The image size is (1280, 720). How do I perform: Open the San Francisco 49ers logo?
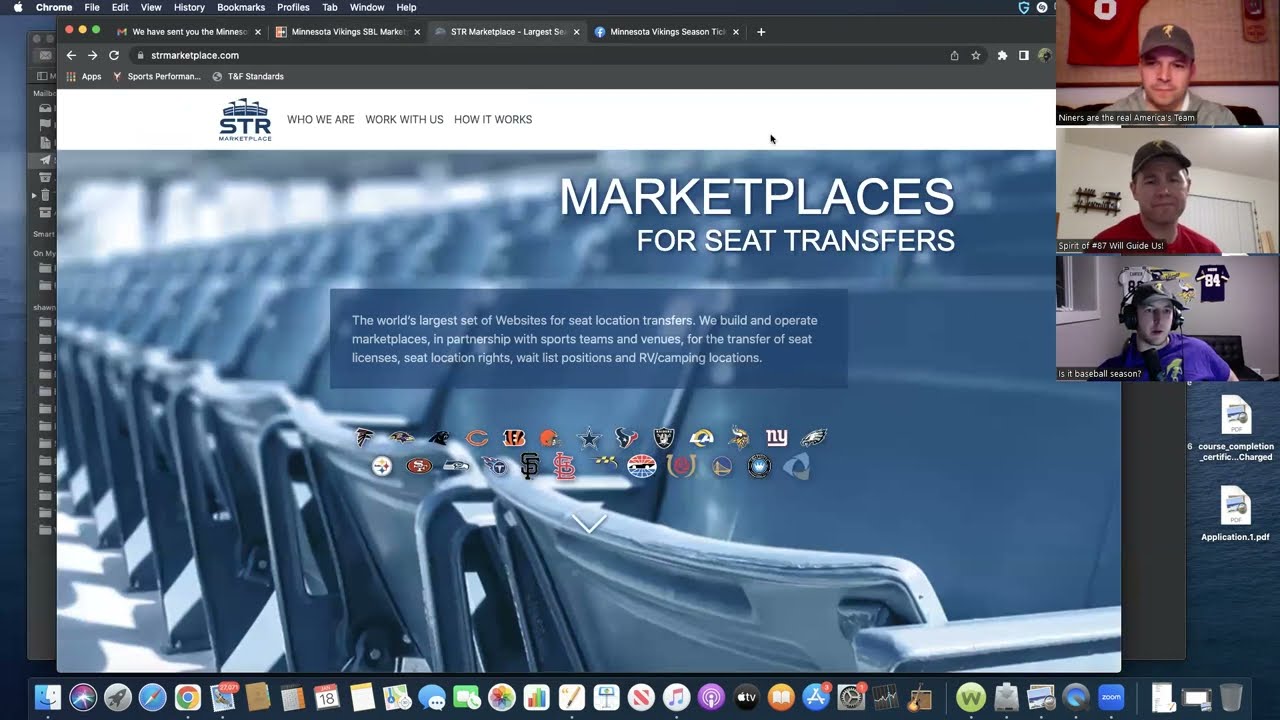[x=419, y=466]
